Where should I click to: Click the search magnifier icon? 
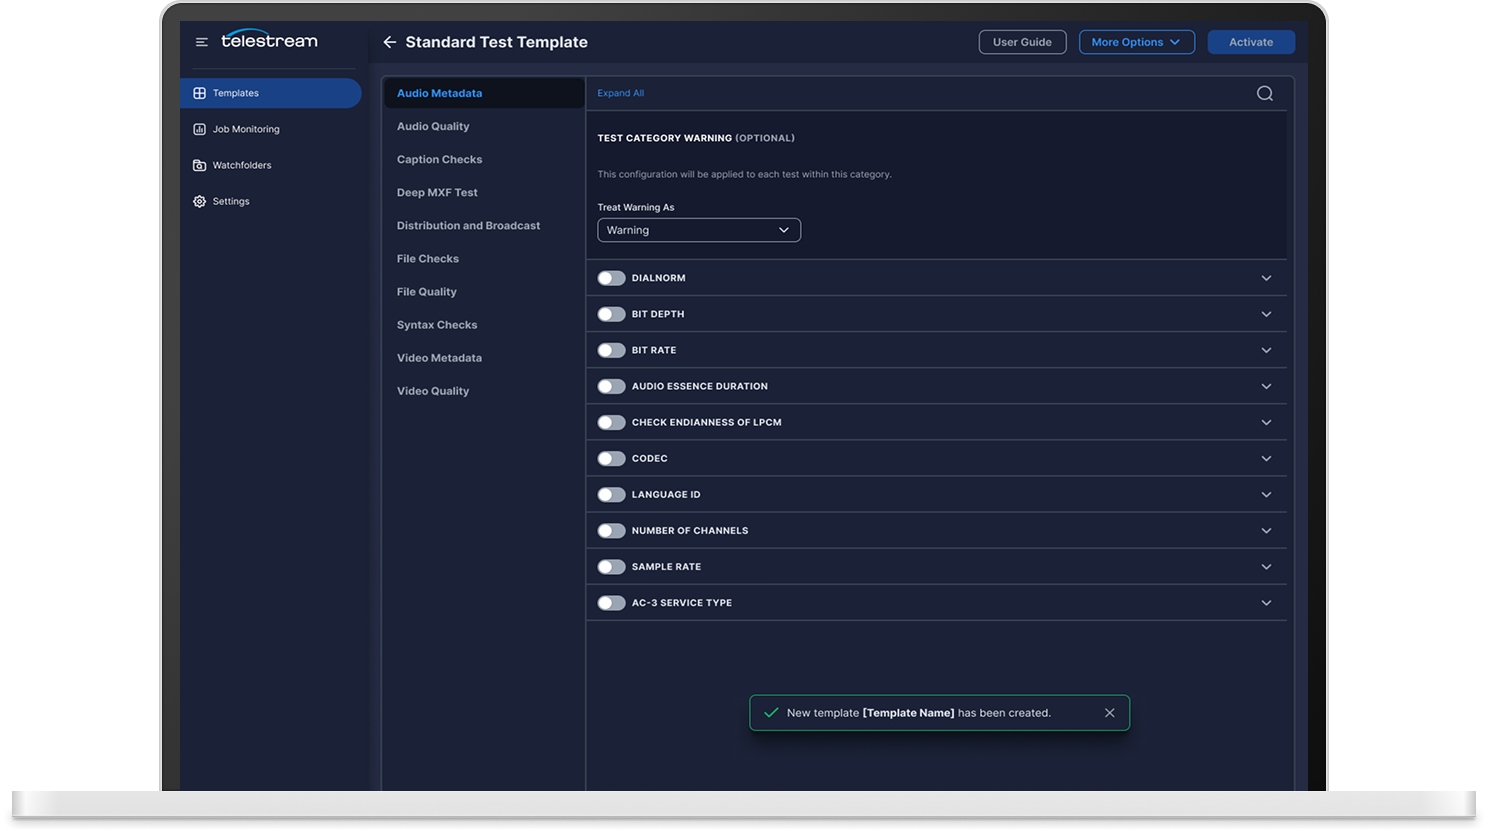[1265, 93]
